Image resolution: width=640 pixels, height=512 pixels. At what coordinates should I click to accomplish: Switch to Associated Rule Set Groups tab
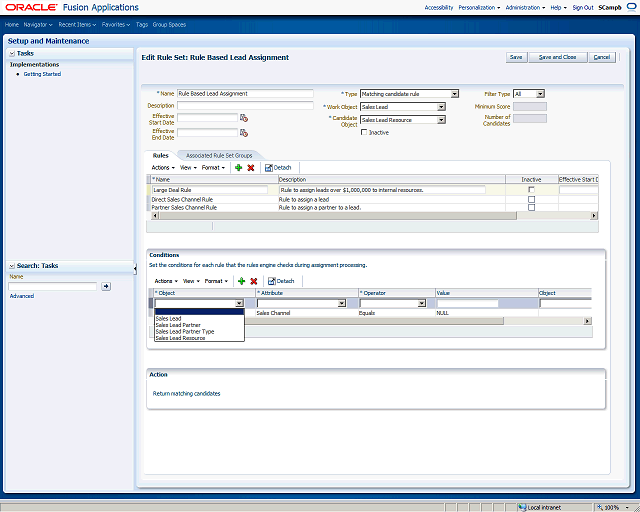coord(219,156)
